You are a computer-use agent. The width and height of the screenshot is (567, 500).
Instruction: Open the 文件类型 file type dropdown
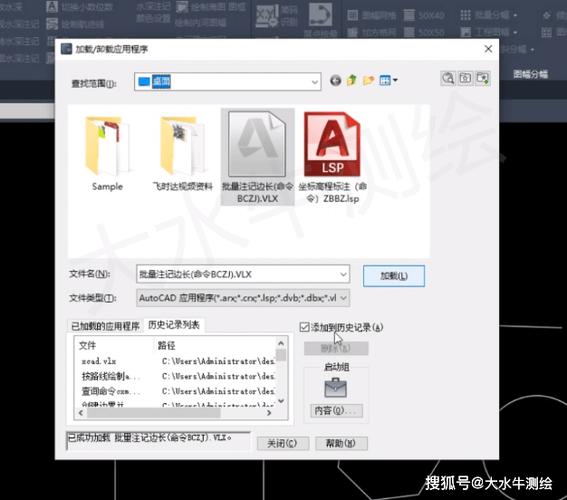coord(344,298)
